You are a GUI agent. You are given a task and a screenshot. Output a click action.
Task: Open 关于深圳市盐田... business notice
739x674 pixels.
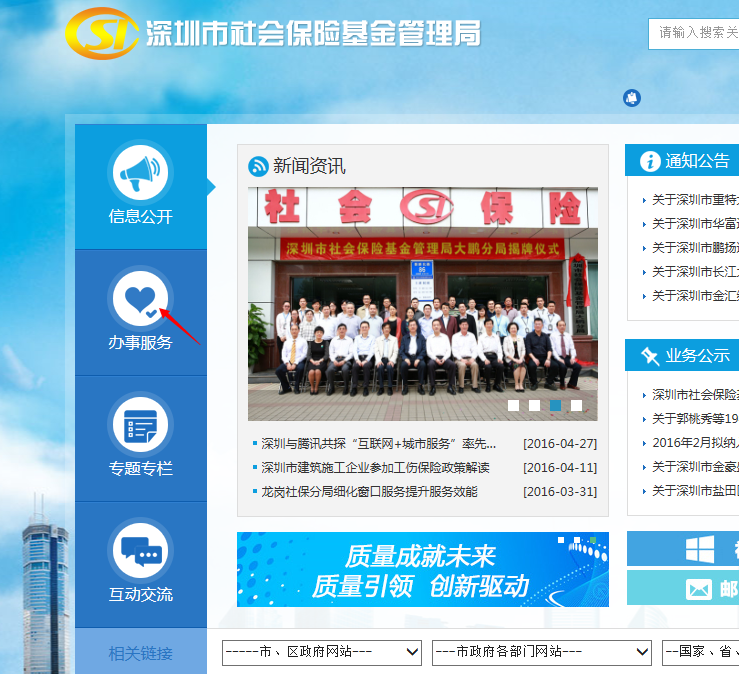point(695,491)
